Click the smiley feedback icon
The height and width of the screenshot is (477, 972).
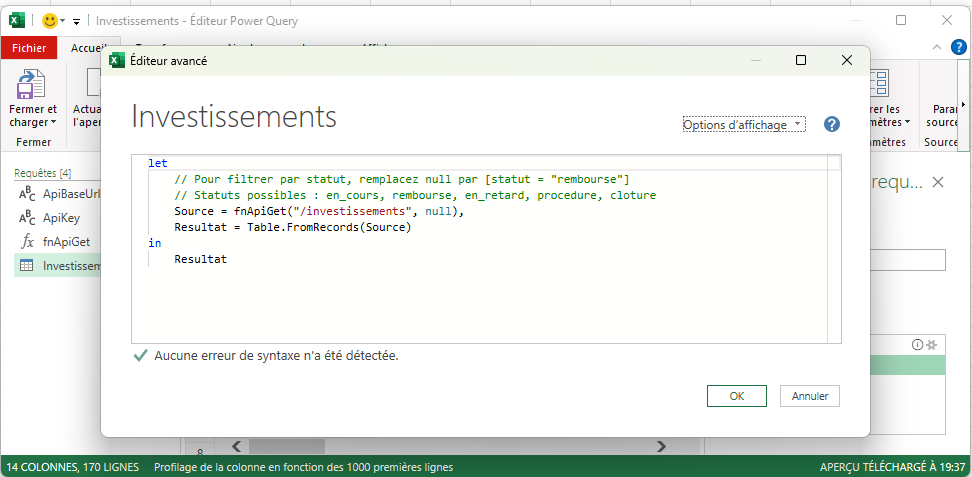pyautogui.click(x=50, y=21)
